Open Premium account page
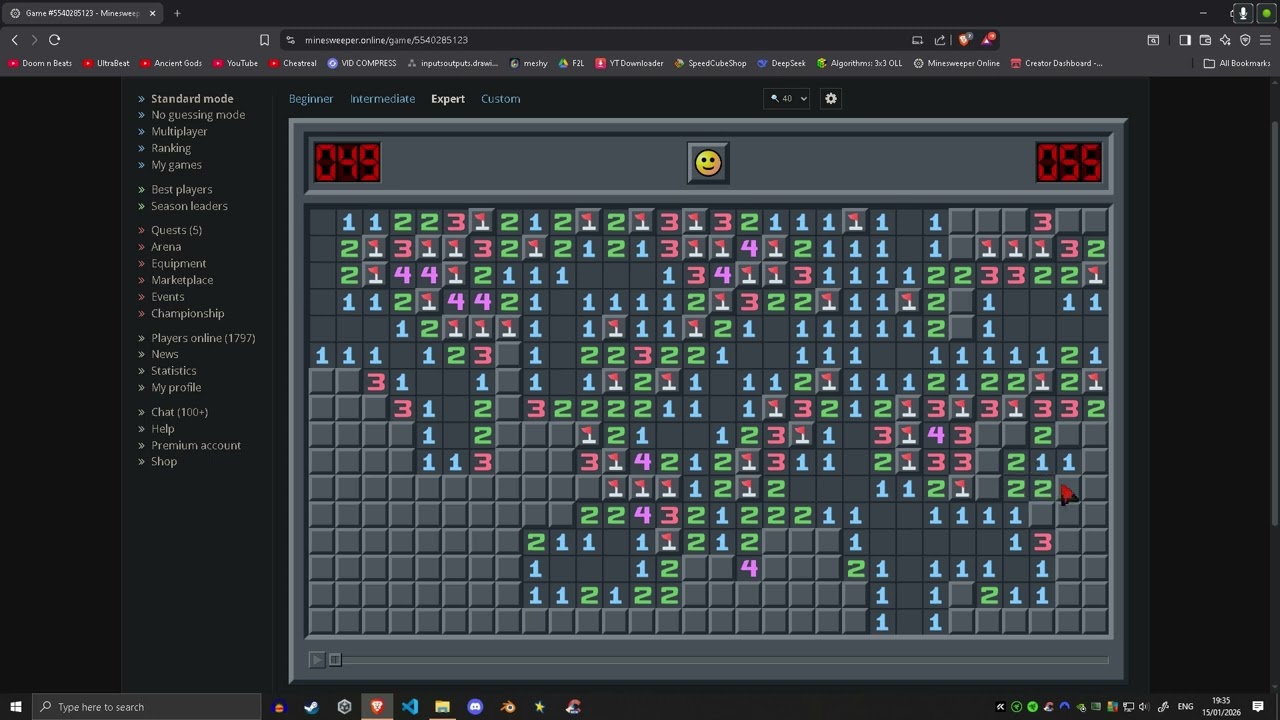The image size is (1280, 720). coord(196,446)
